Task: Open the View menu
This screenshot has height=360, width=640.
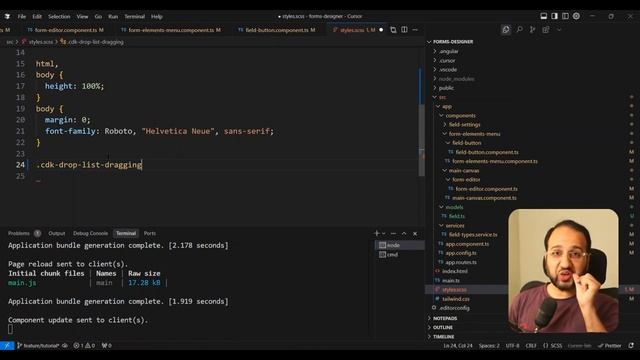Action: pos(82,16)
